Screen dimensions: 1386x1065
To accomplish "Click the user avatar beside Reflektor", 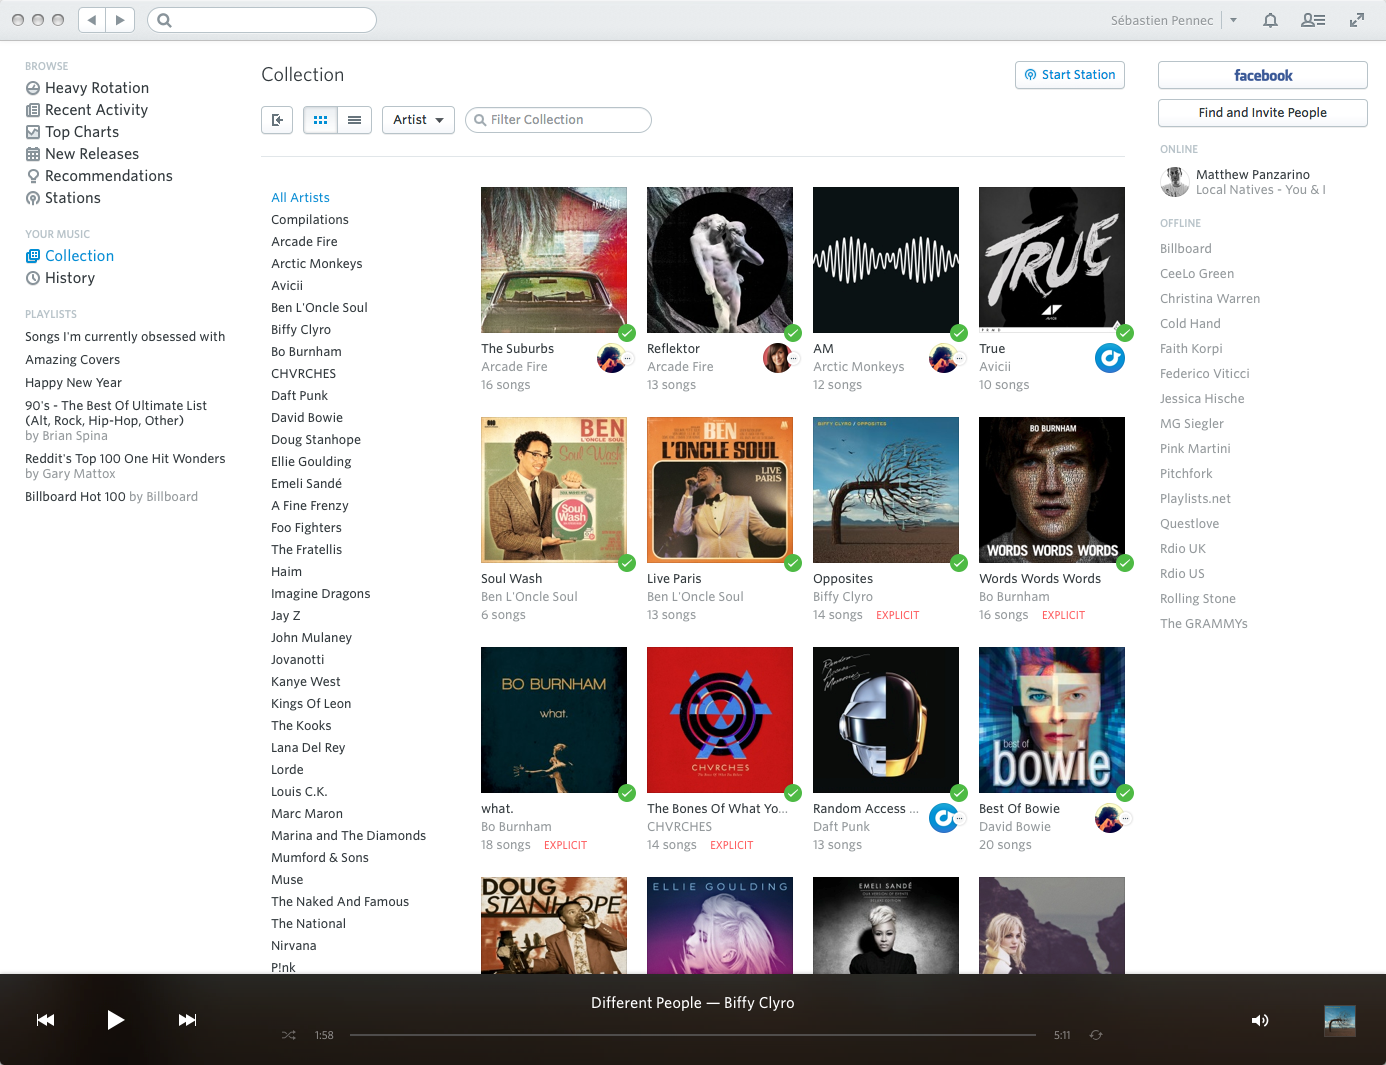I will 778,358.
